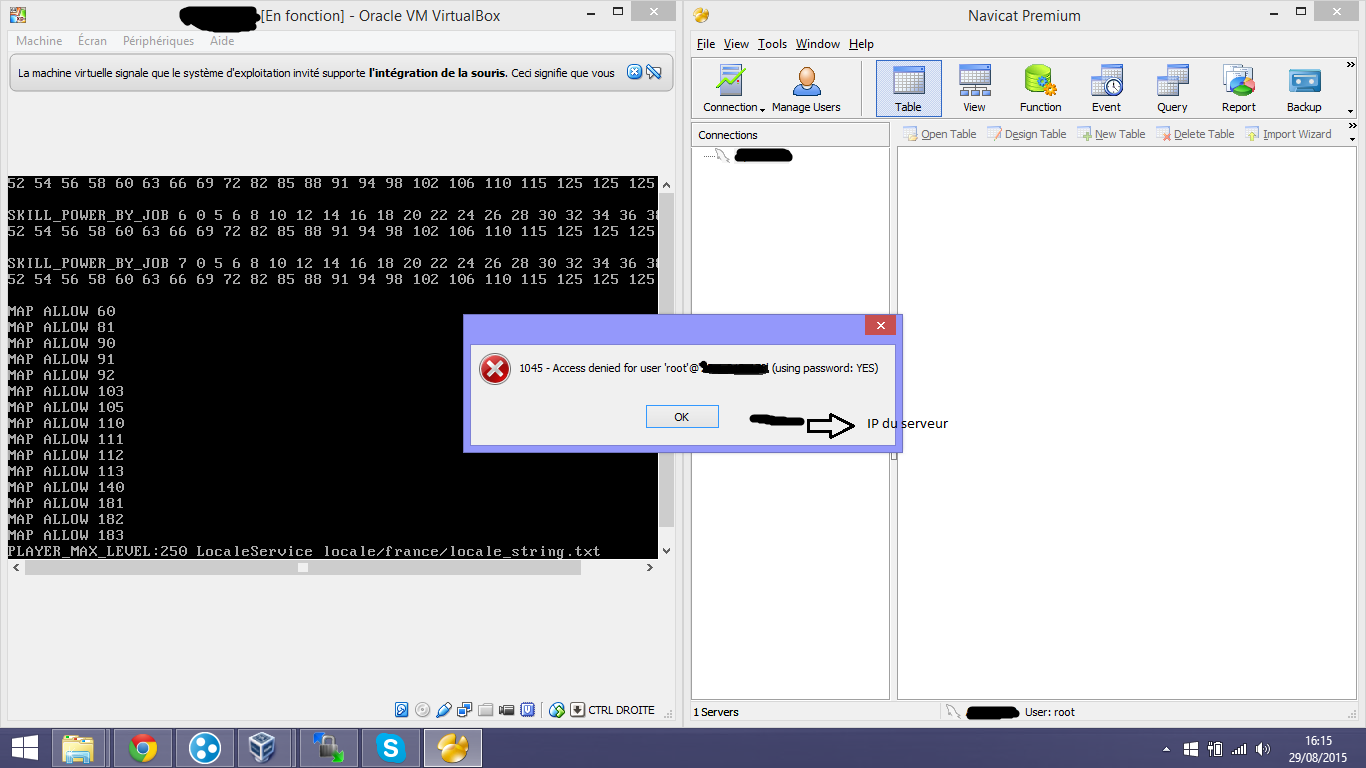
Task: Click the Open Table button
Action: click(940, 134)
